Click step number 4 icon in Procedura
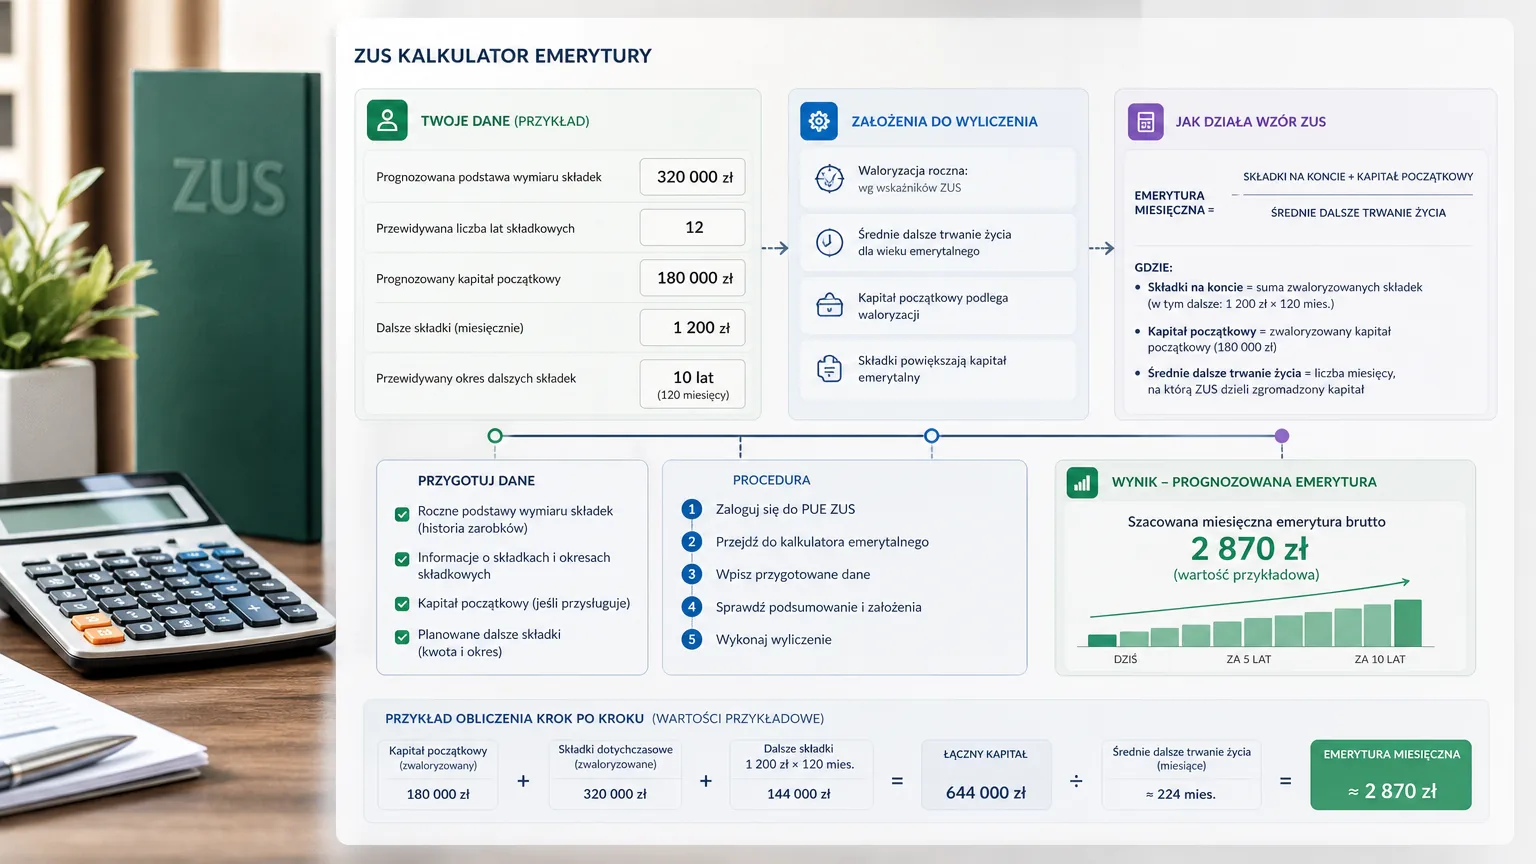 [x=691, y=607]
